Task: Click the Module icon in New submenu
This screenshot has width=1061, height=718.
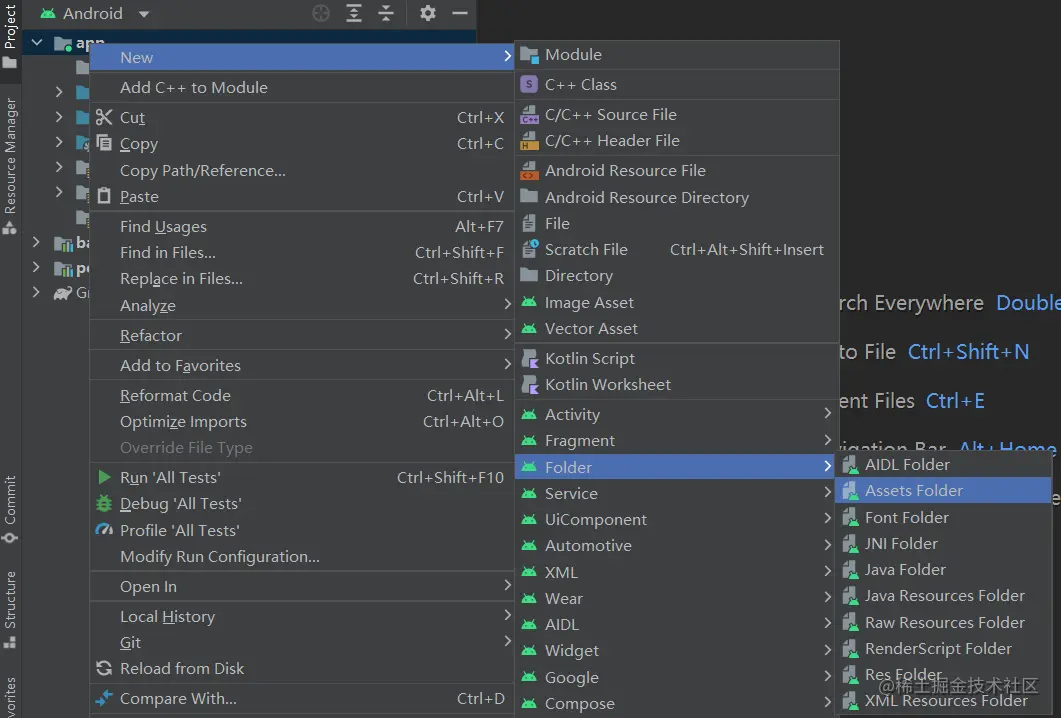Action: 529,55
